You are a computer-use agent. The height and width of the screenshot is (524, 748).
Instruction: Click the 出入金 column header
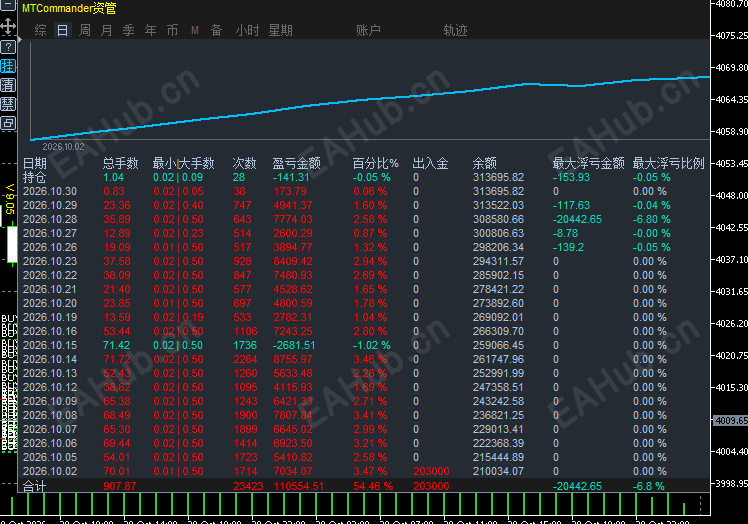pyautogui.click(x=430, y=164)
